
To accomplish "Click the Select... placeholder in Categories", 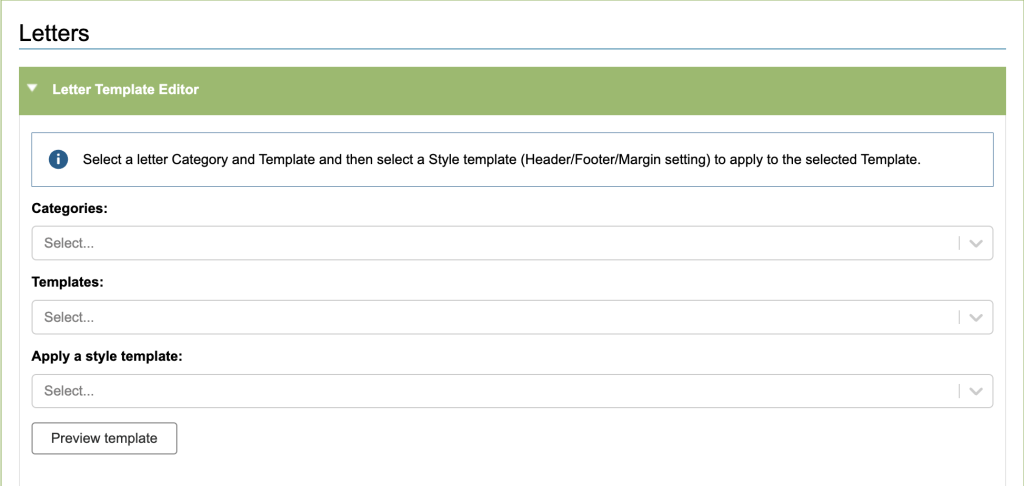I will (x=69, y=243).
